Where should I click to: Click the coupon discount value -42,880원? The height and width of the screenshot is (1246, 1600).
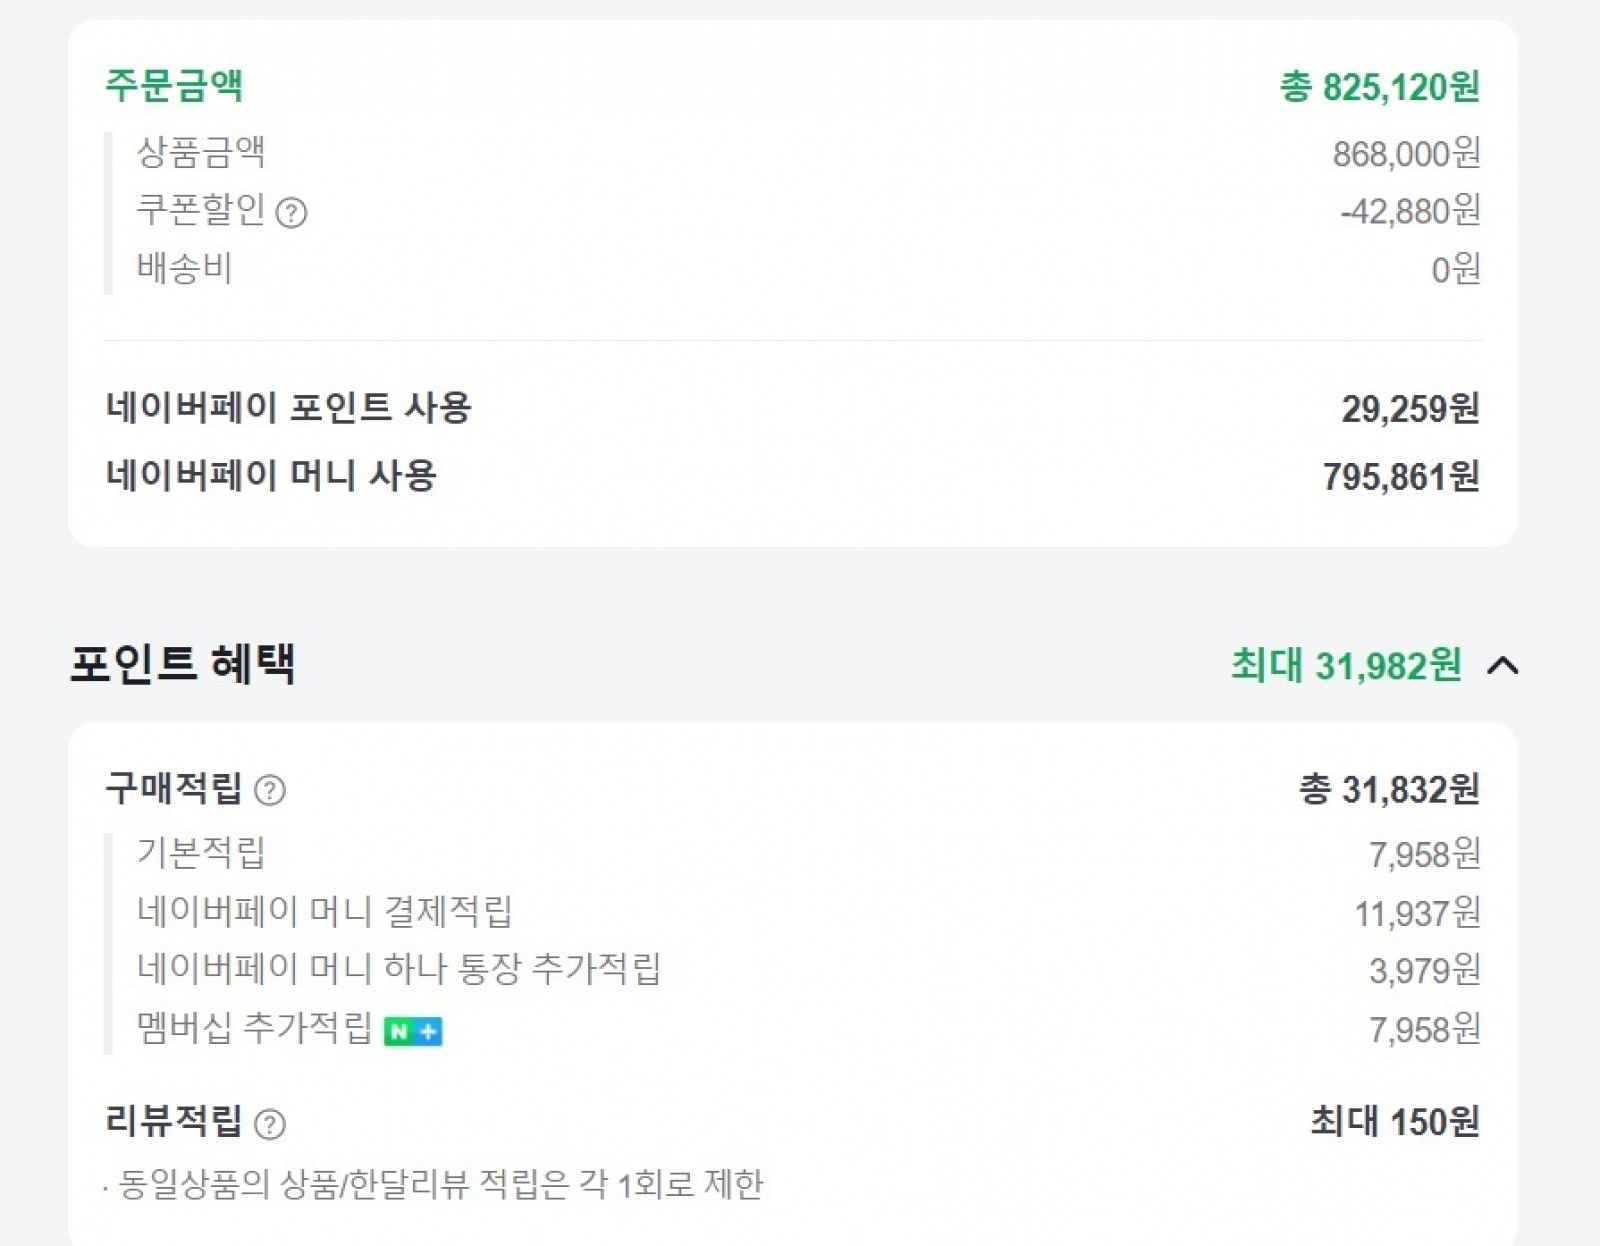click(1410, 211)
